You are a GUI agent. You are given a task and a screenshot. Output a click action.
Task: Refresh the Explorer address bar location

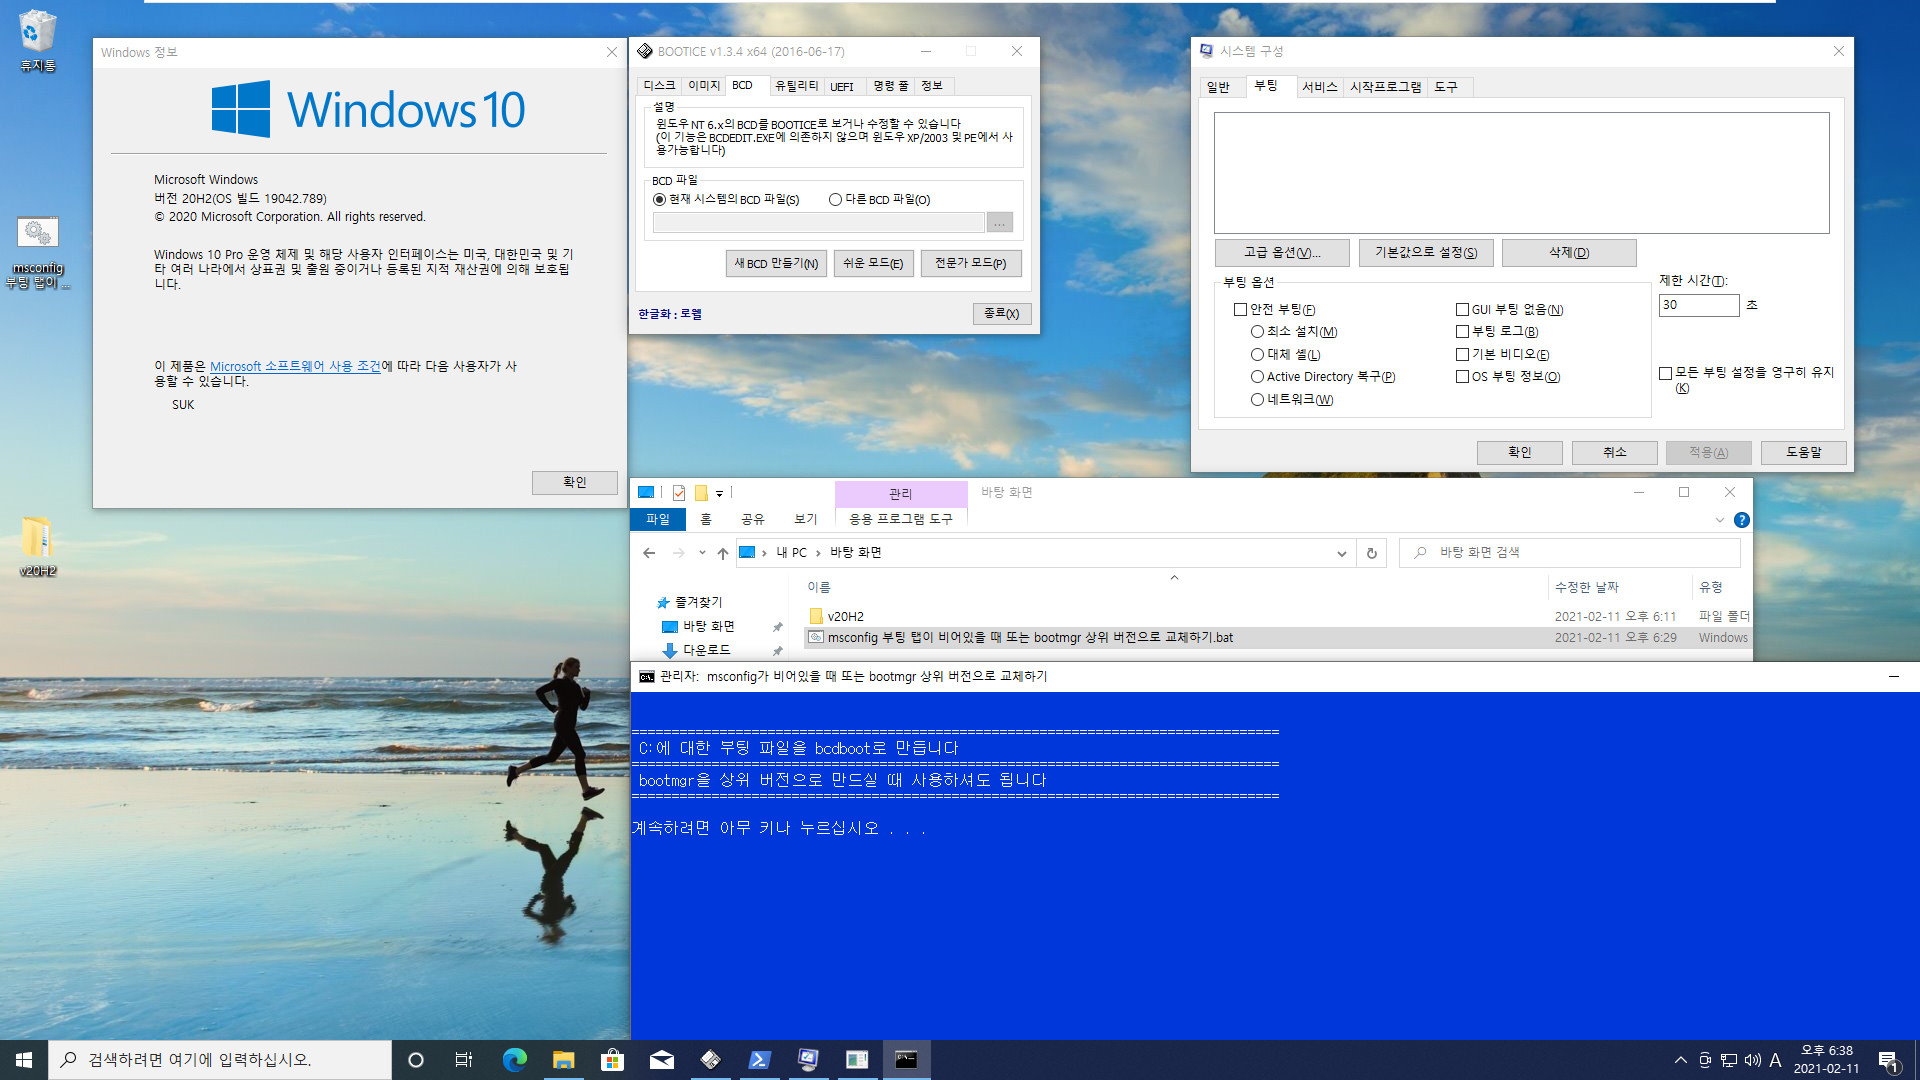(x=1371, y=553)
